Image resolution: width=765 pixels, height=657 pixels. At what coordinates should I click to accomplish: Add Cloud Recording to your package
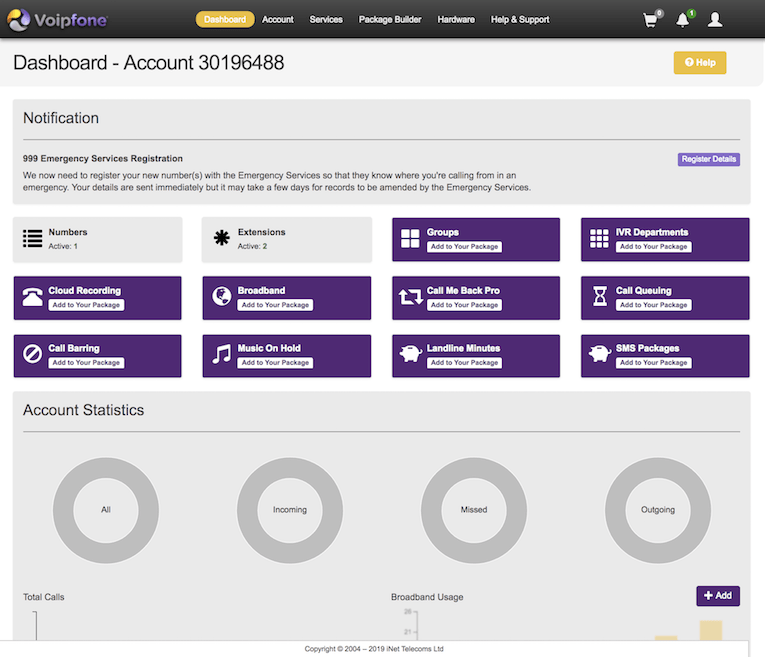coord(86,304)
